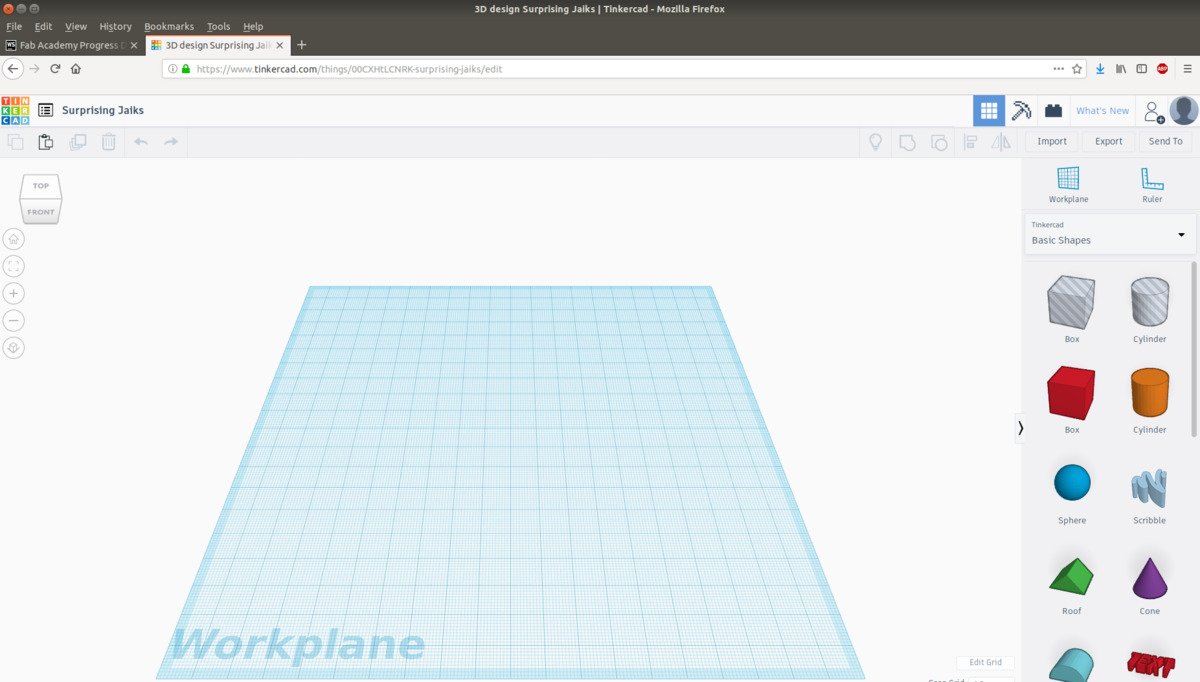The image size is (1200, 682).
Task: Collapse the shapes panel chevron
Action: [x=1020, y=427]
